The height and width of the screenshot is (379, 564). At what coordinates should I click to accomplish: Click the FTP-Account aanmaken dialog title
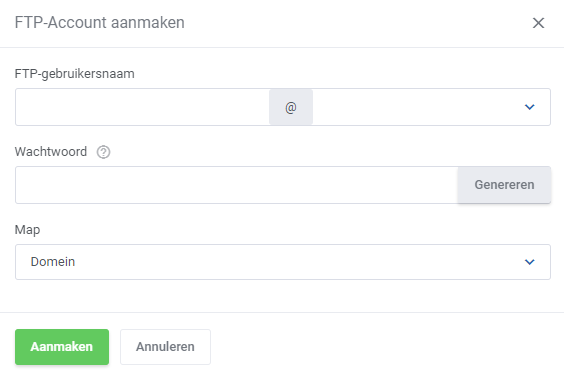pos(100,23)
